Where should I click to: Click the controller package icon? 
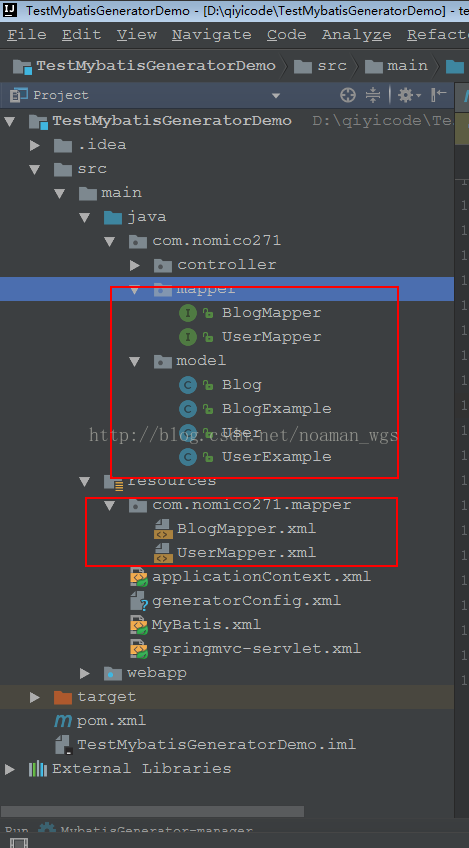tap(163, 265)
